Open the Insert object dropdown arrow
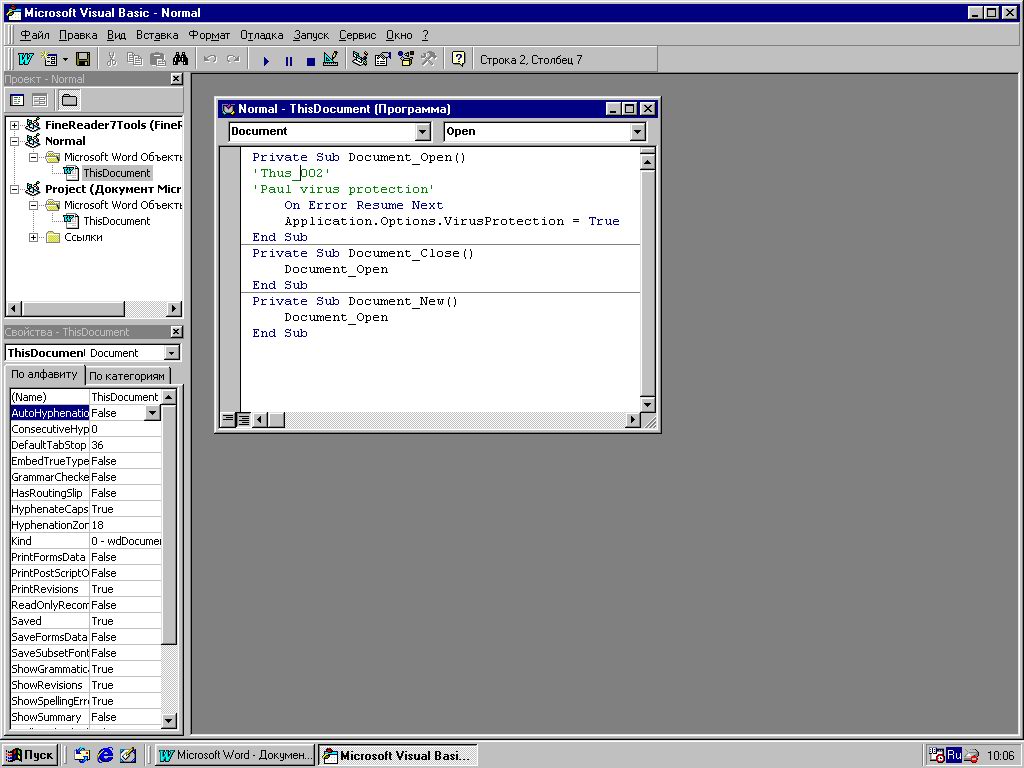This screenshot has height=768, width=1024. click(x=65, y=59)
